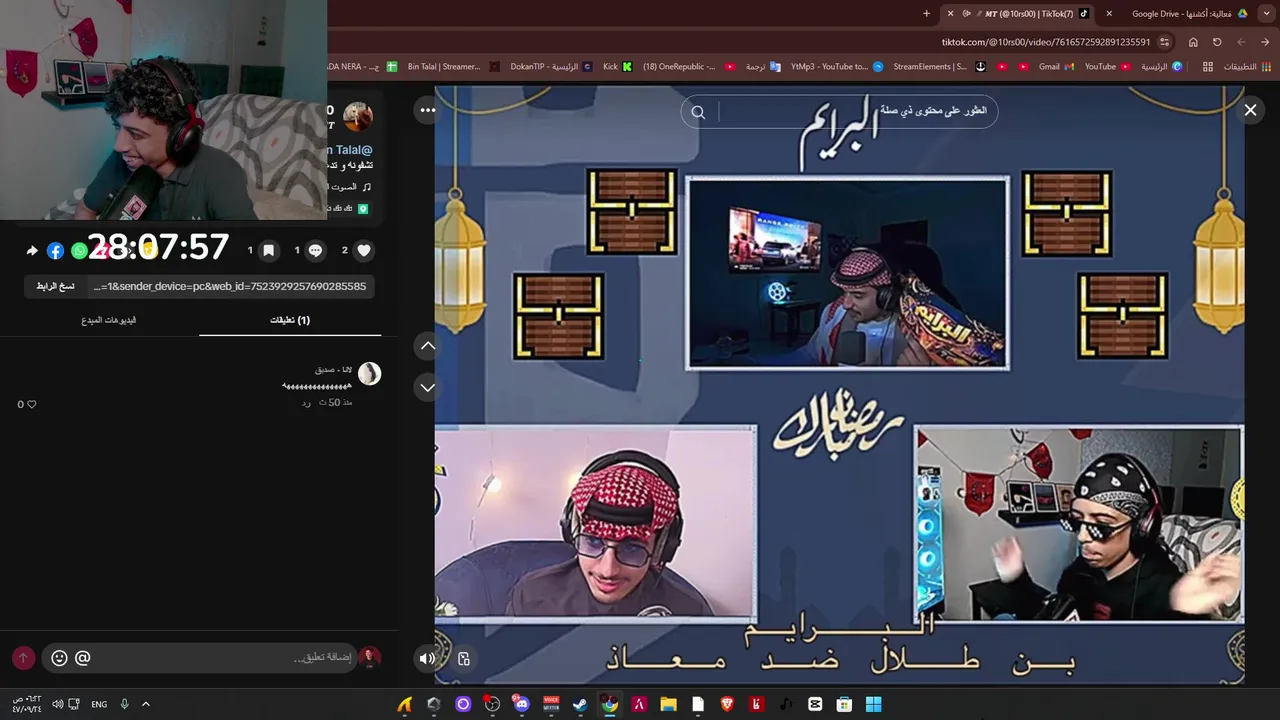Open the YtMp3 - YouTube to bookmark

tap(837, 67)
